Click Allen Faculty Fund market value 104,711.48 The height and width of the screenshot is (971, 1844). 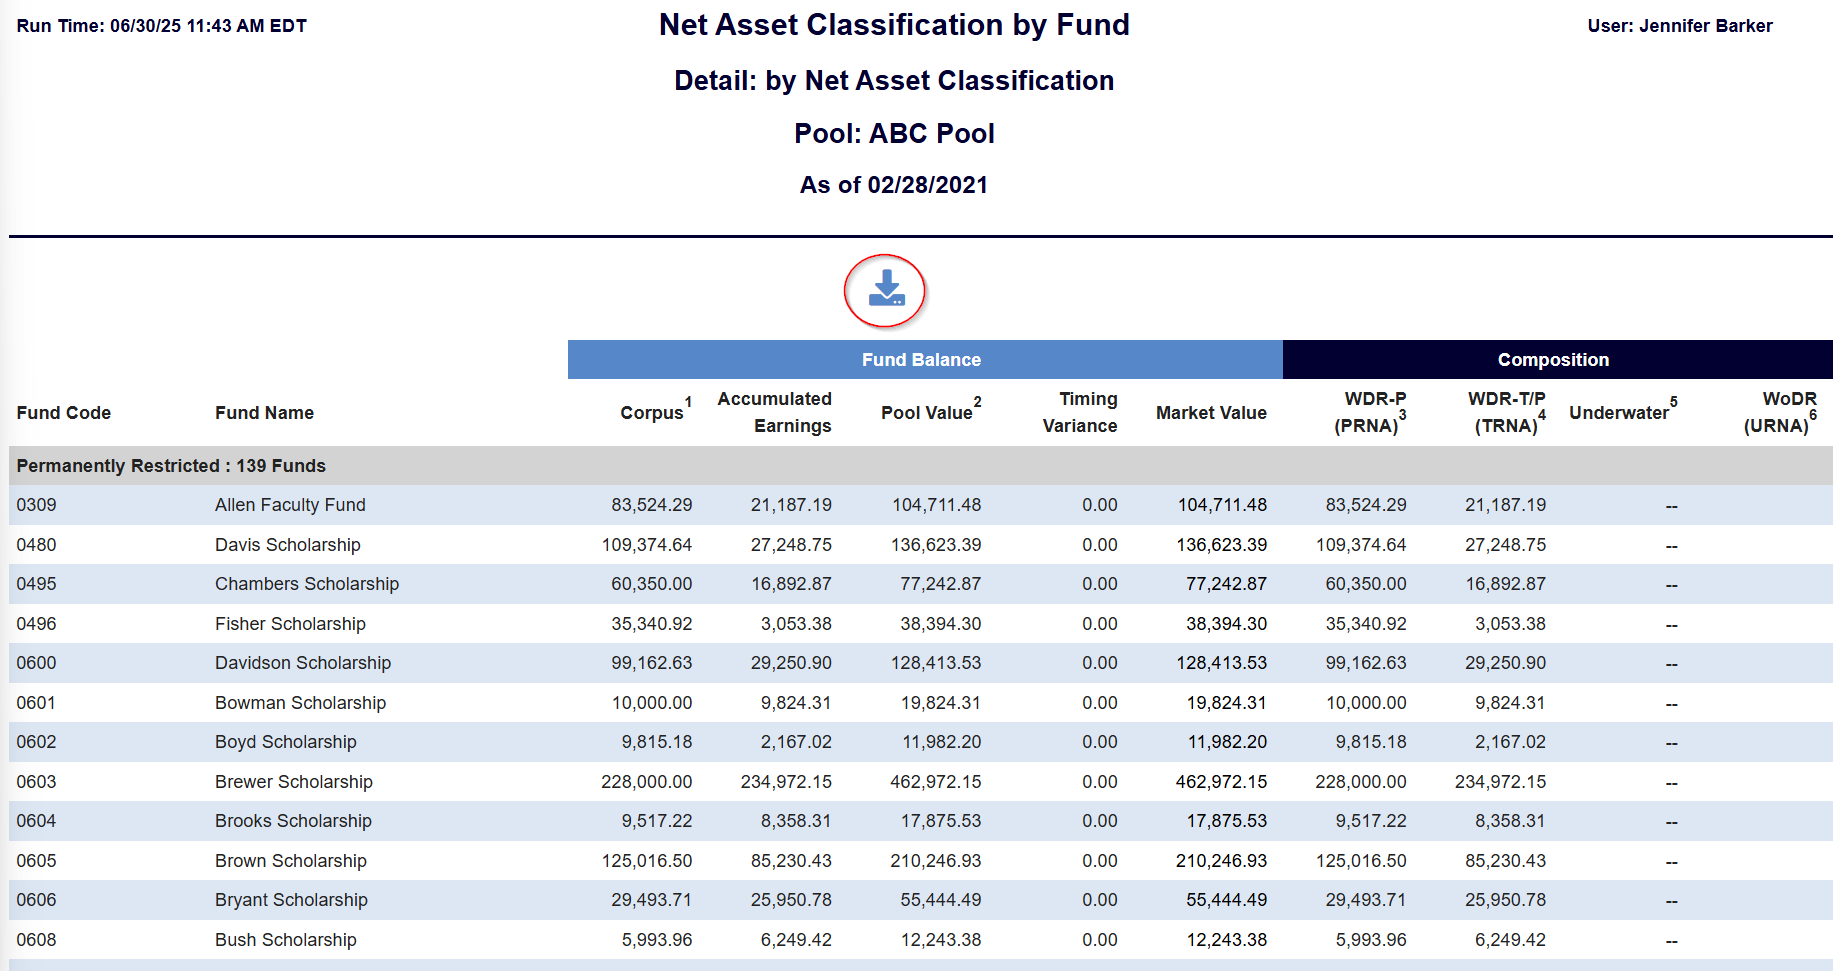[1222, 505]
